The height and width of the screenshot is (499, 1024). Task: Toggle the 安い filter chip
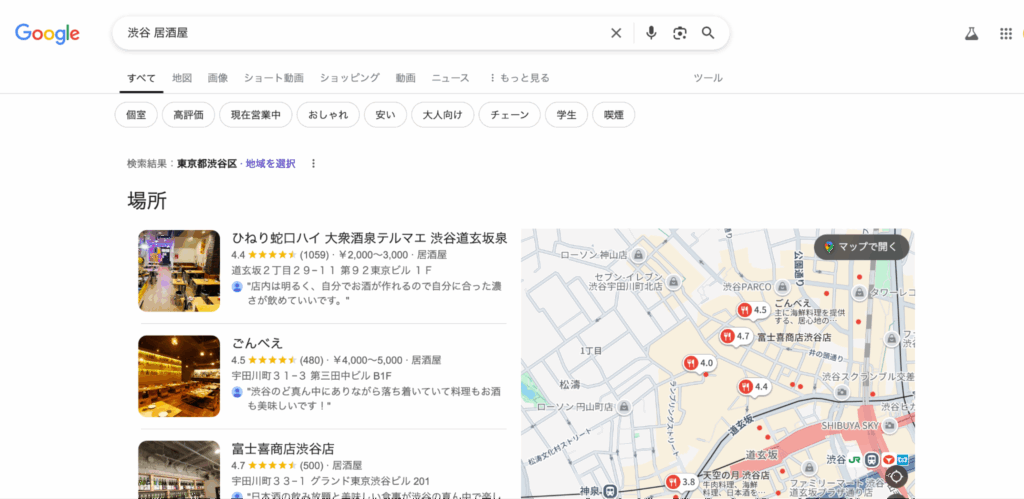(x=385, y=115)
